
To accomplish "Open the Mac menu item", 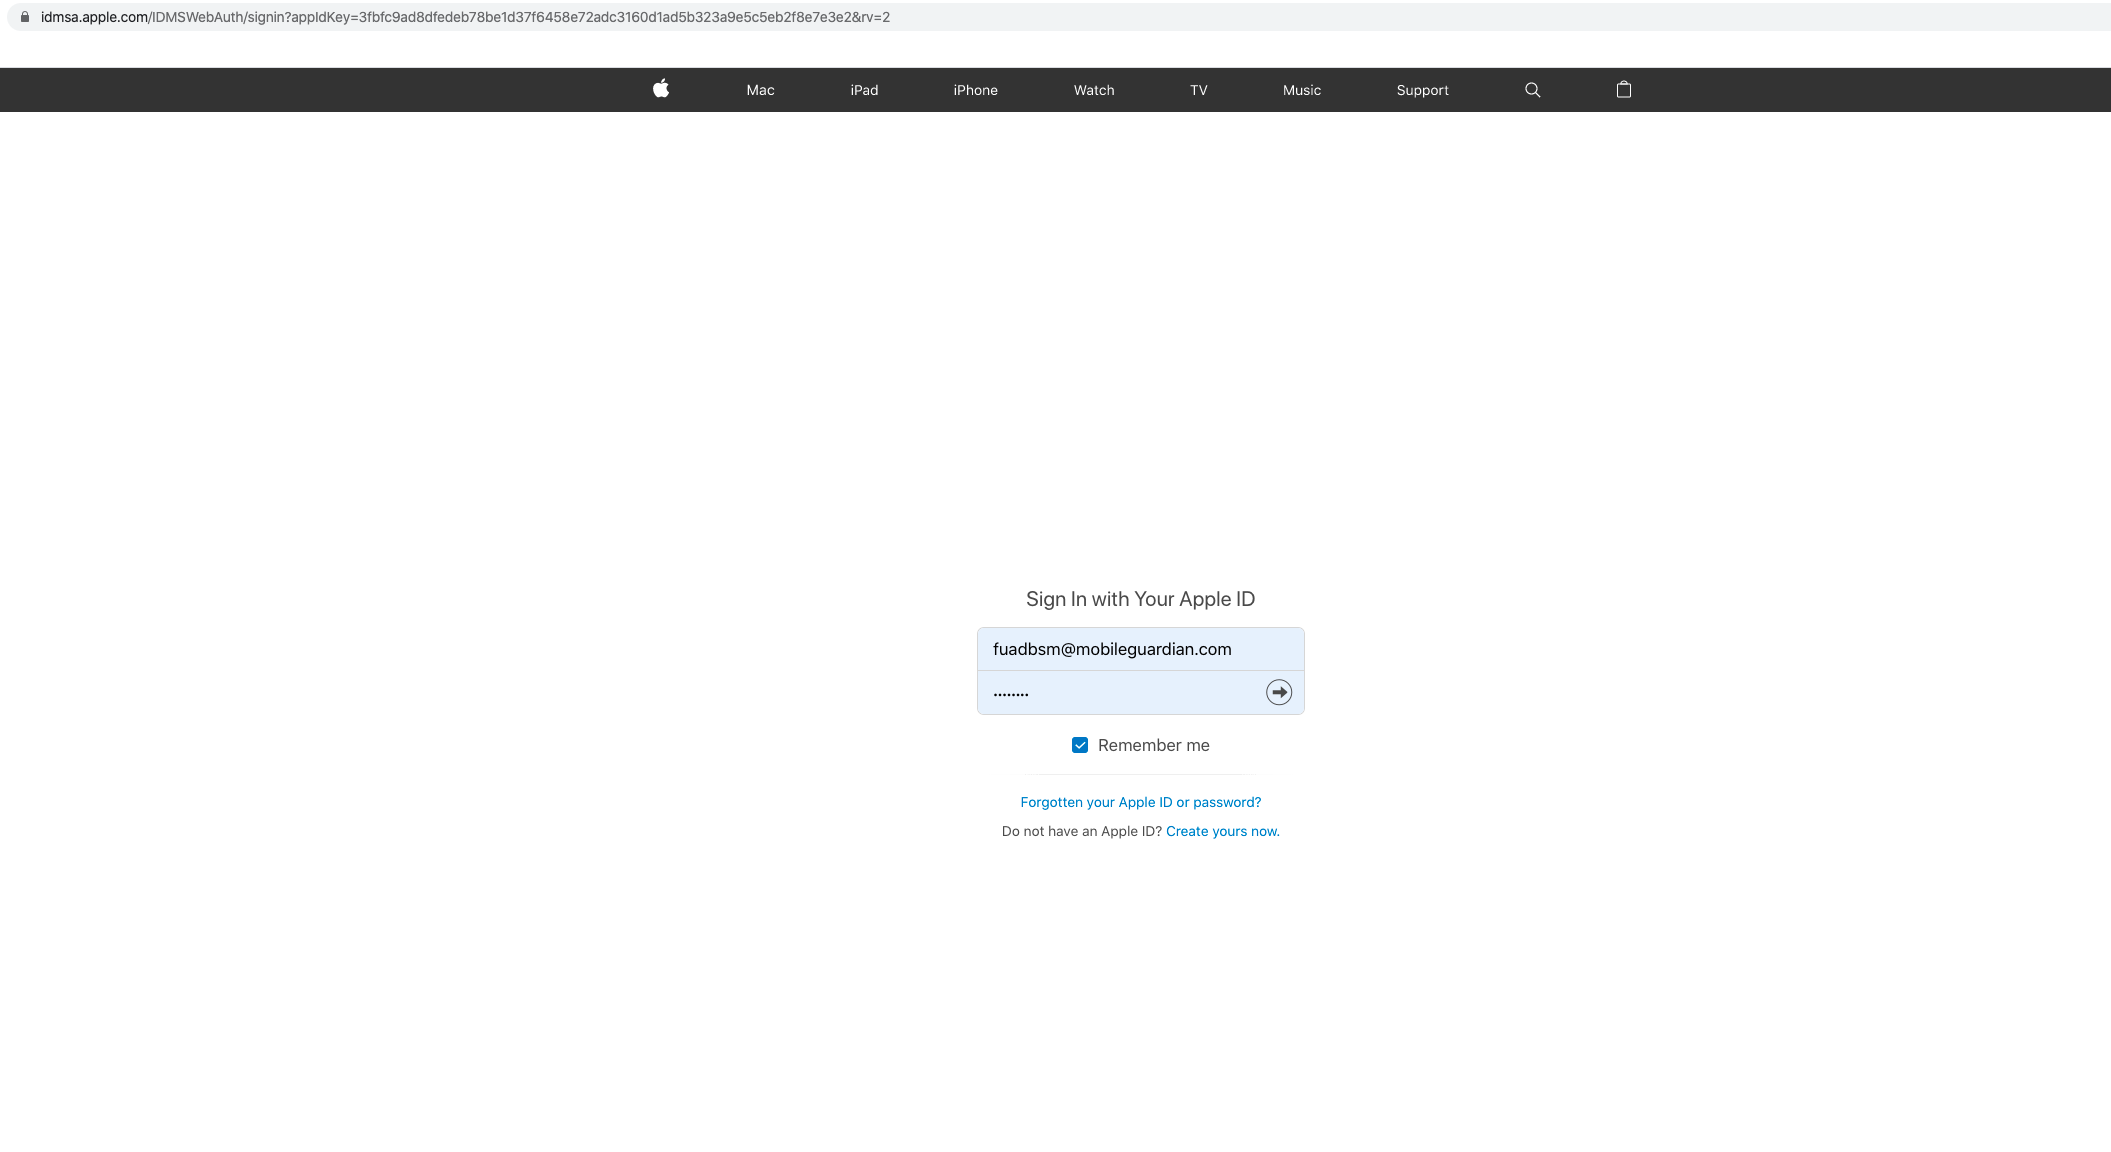I will [760, 90].
